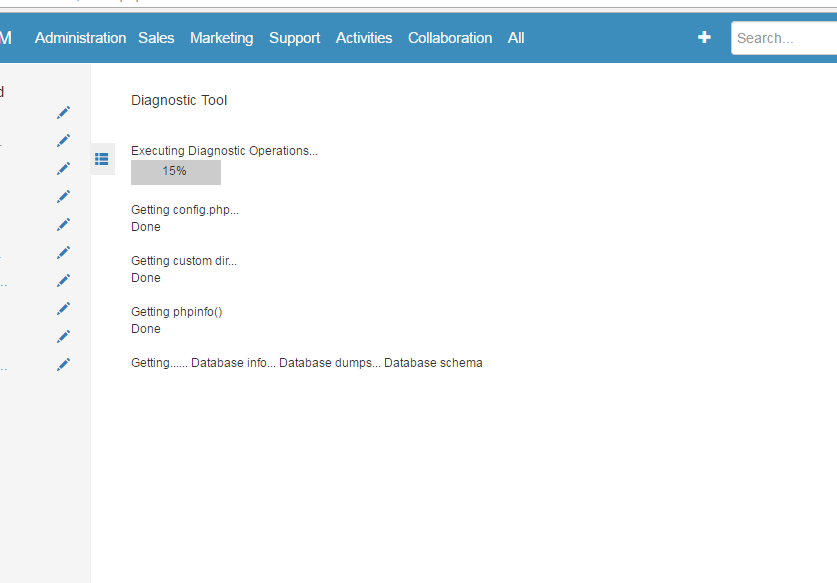
Task: Click Done under Getting phpinfo()
Action: [x=146, y=329]
